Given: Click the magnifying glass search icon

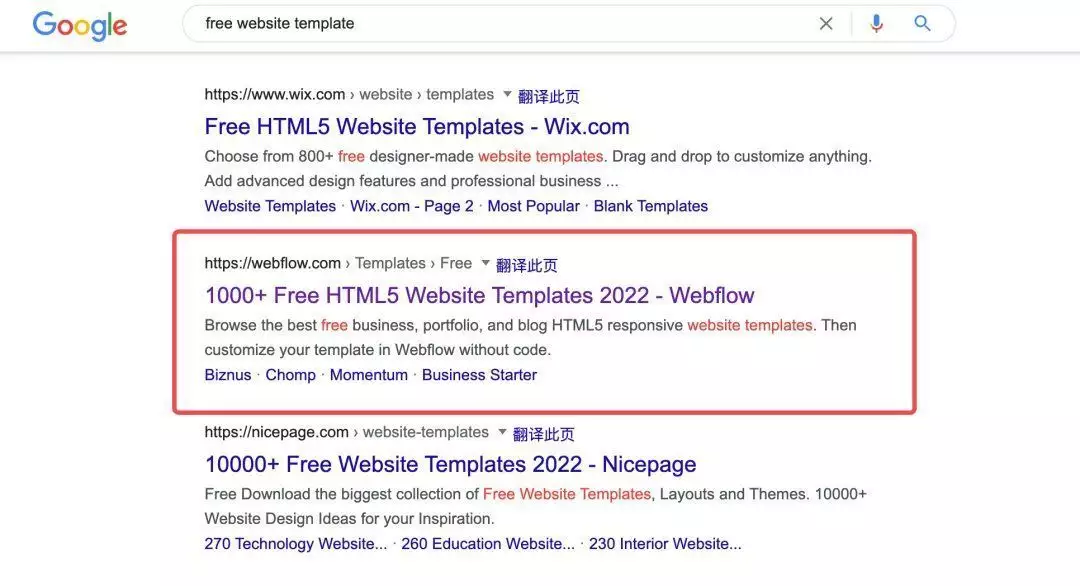Looking at the screenshot, I should [922, 24].
